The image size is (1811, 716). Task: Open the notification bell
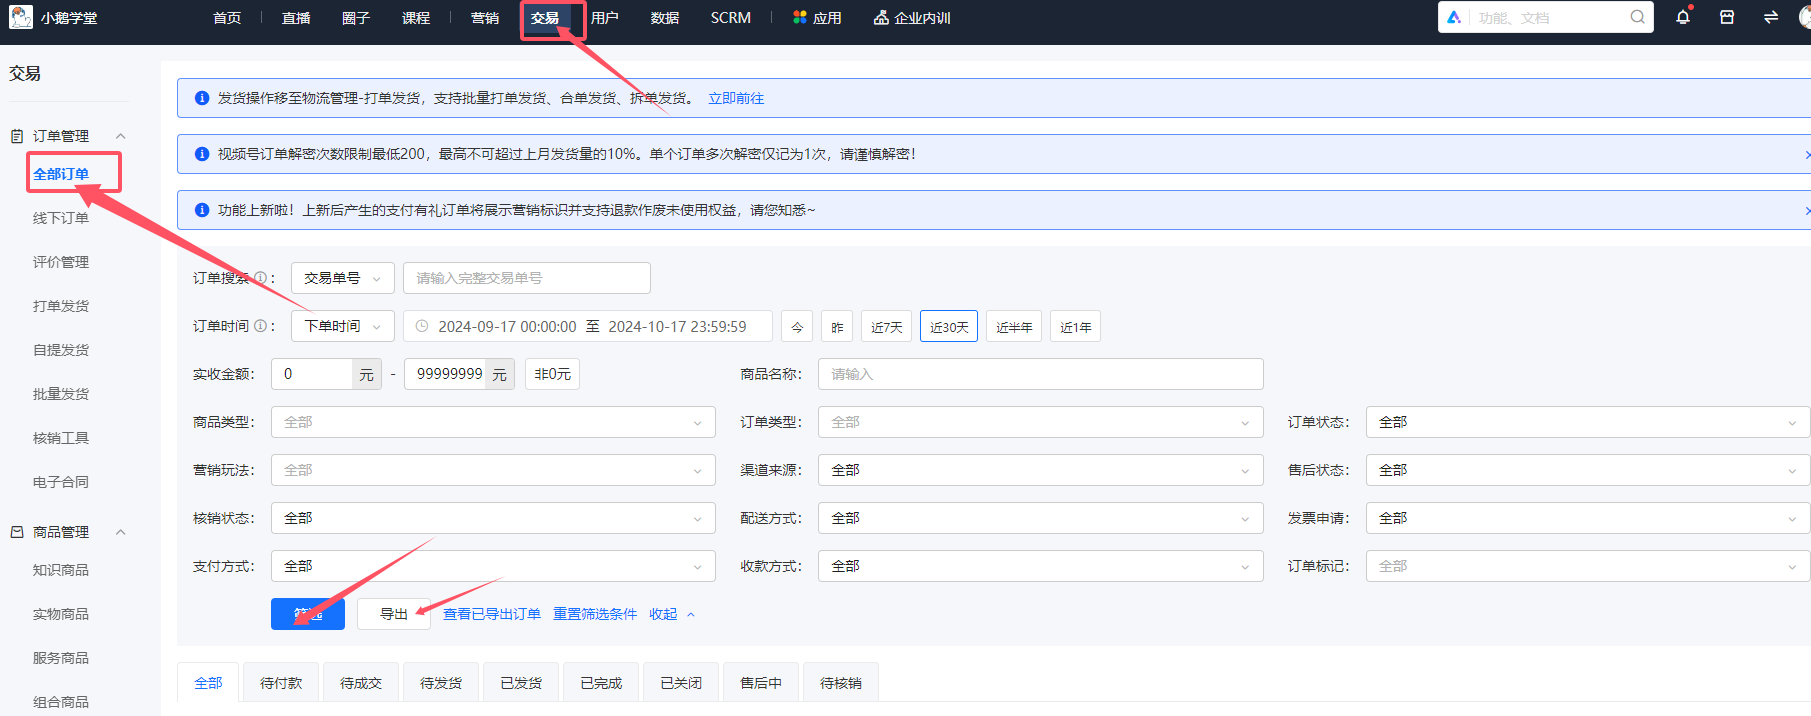point(1683,17)
